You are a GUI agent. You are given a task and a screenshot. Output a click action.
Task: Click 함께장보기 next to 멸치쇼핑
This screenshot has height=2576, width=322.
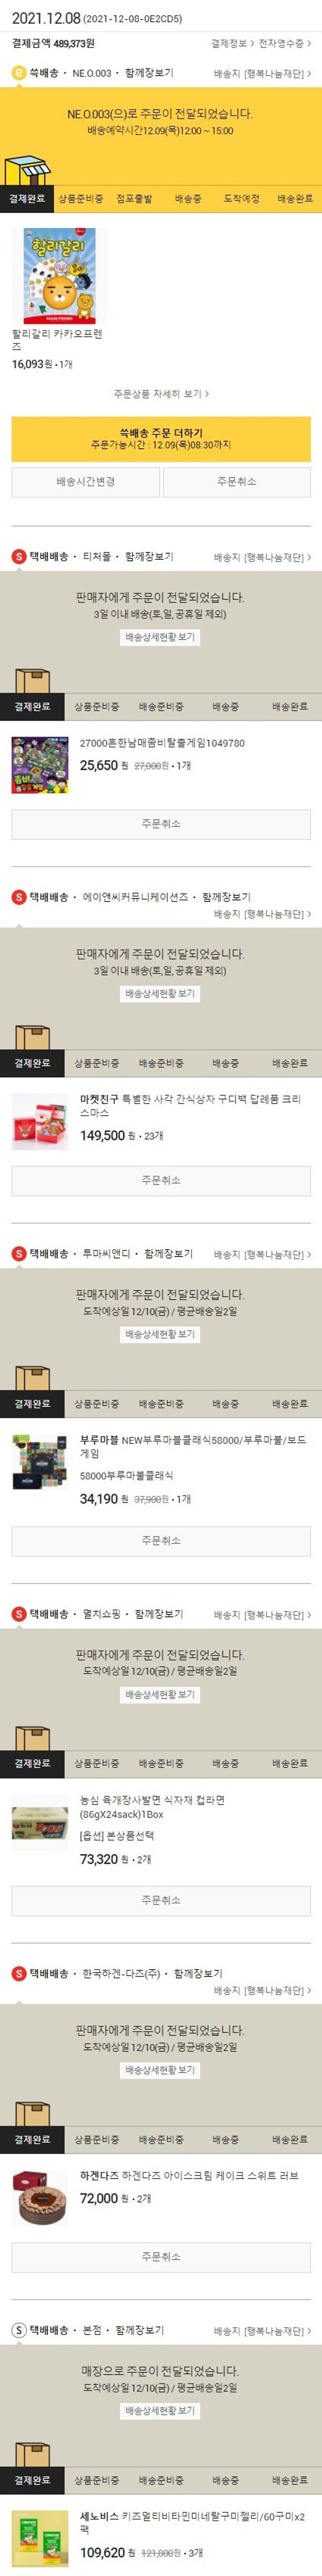click(x=159, y=1614)
